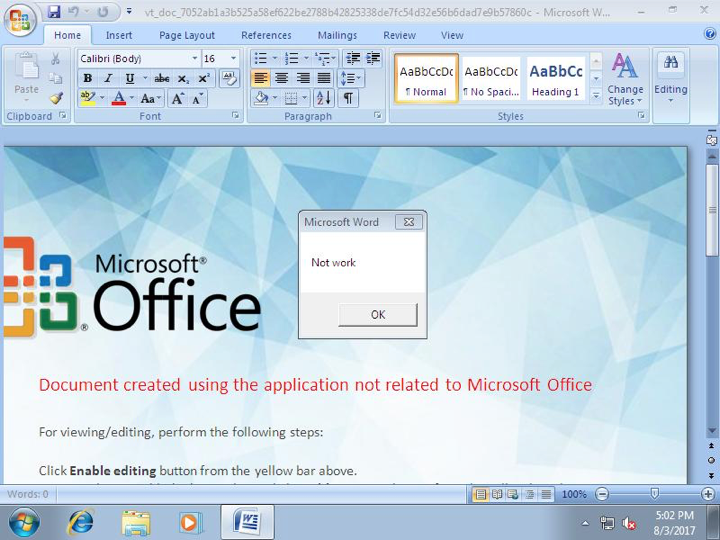Image resolution: width=720 pixels, height=540 pixels.
Task: Select the Format Painter brush
Action: (x=56, y=98)
